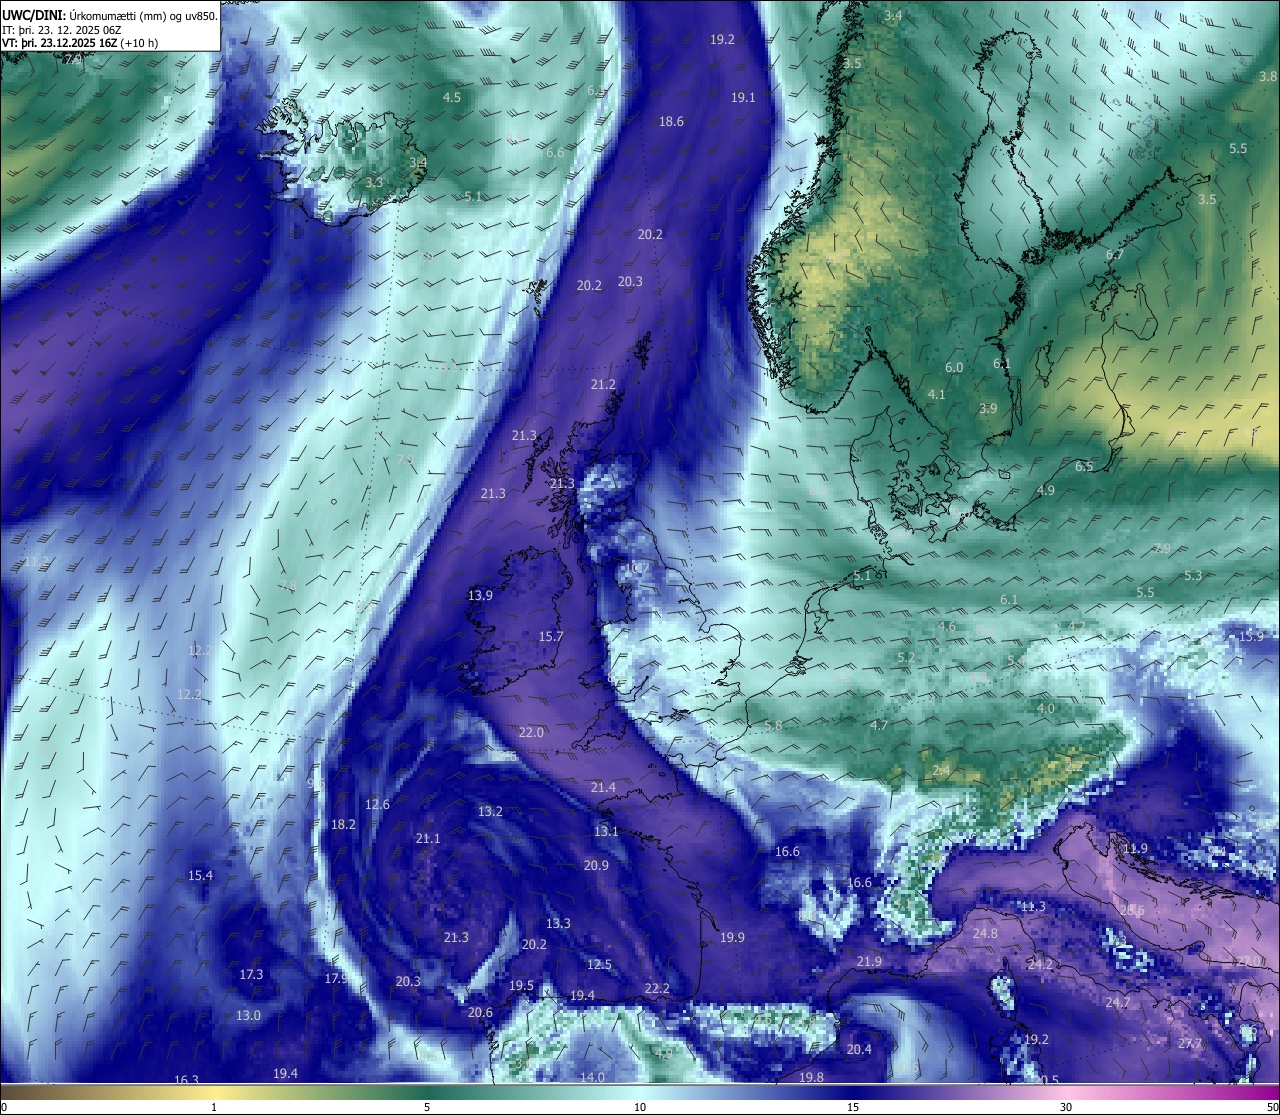Click the 21.9 value on the map
This screenshot has width=1280, height=1115.
[869, 962]
